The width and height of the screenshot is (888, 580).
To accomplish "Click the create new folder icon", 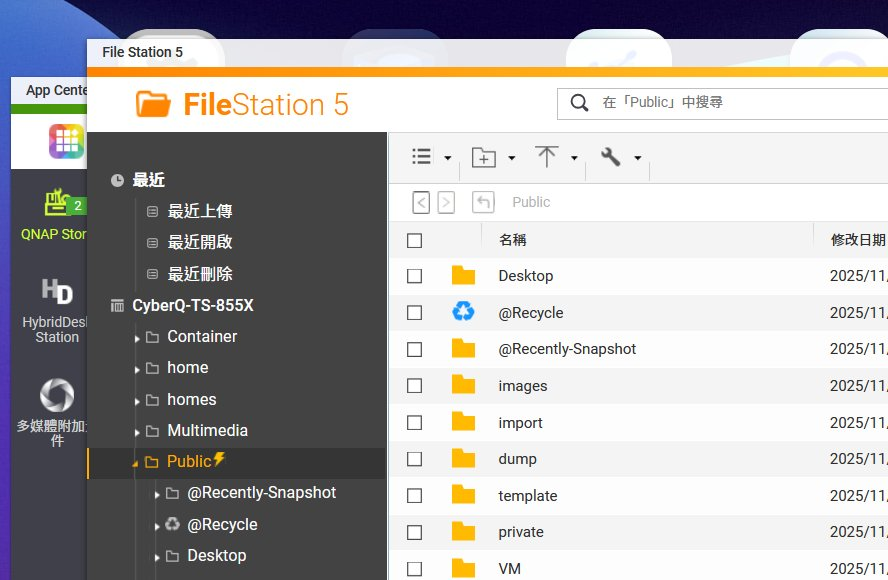I will 484,157.
